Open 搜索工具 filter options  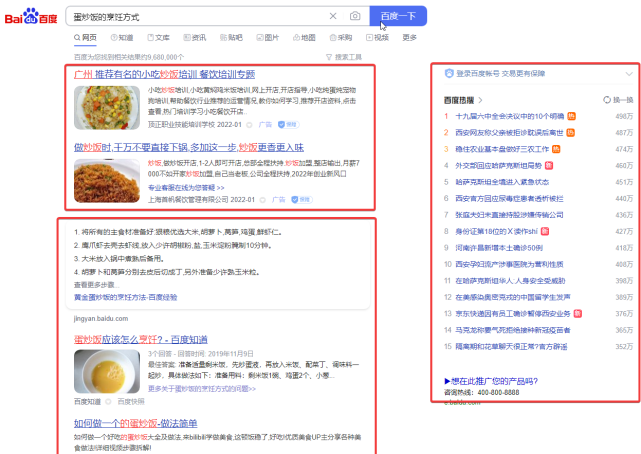pyautogui.click(x=343, y=57)
